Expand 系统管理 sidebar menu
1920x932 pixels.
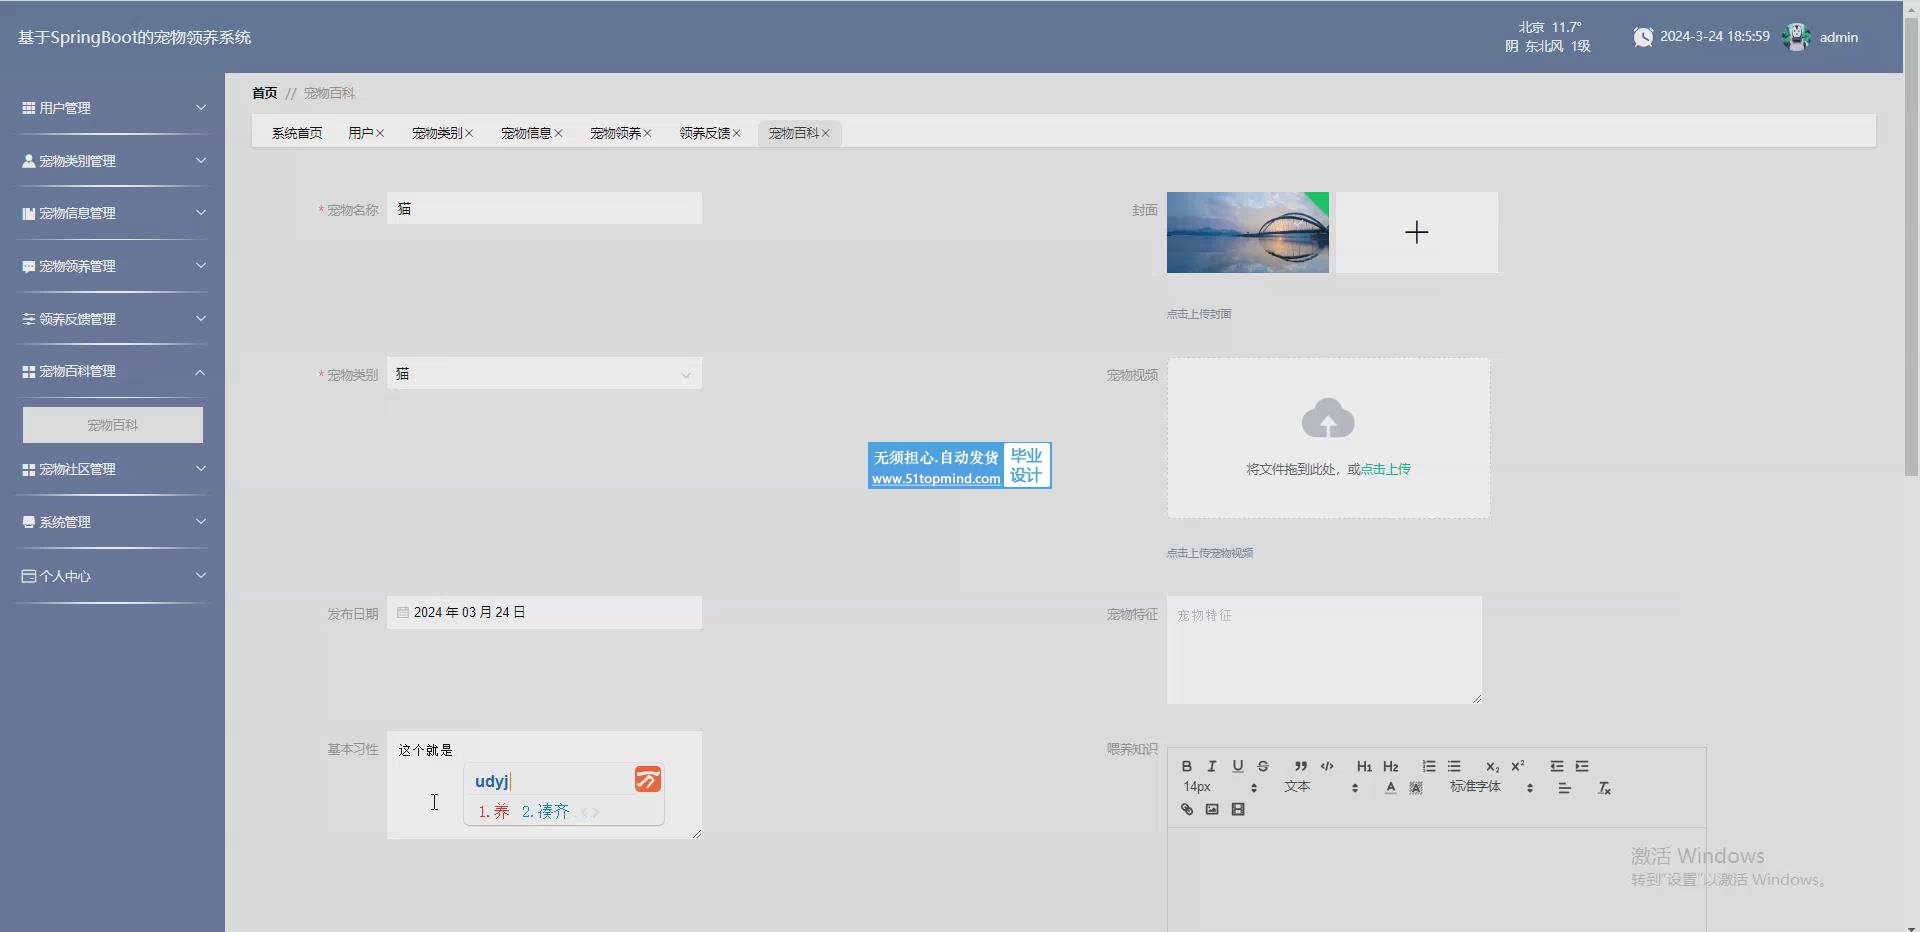(x=113, y=522)
